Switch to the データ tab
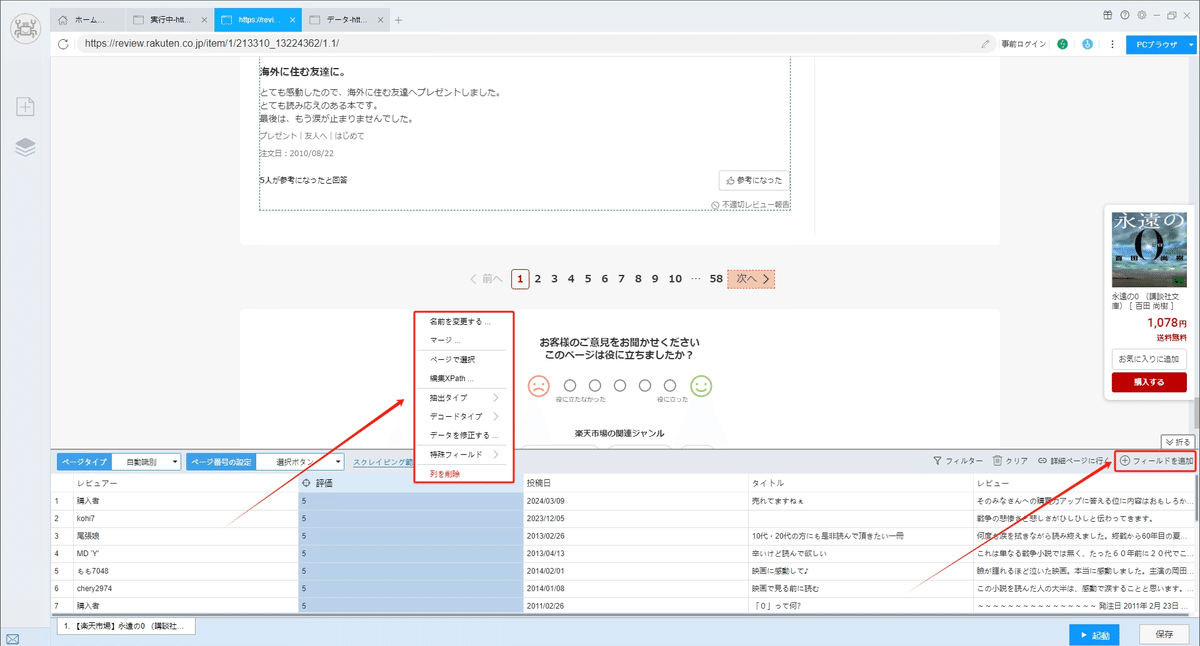The image size is (1200, 646). tap(345, 20)
